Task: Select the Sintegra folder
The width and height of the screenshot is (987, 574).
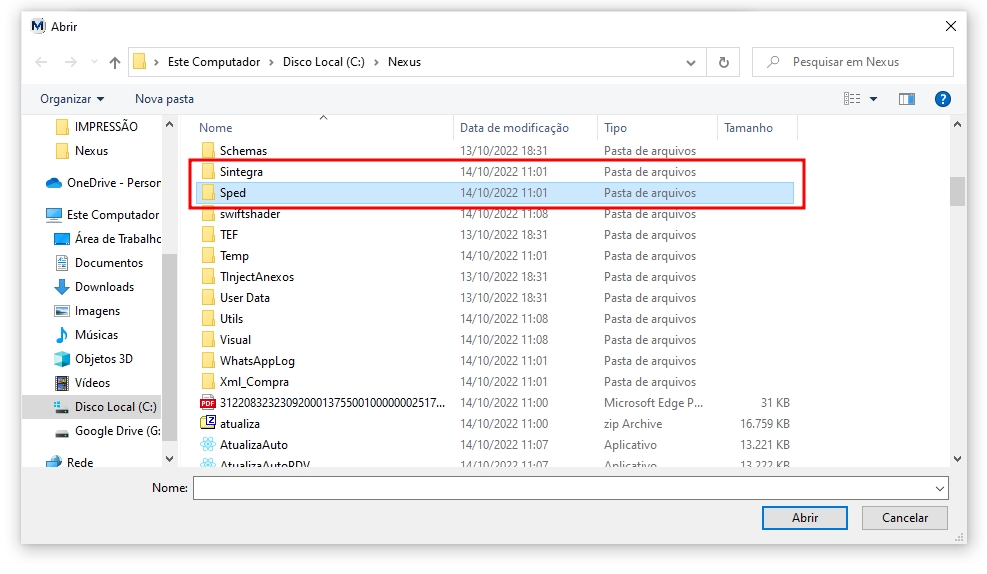Action: coord(241,172)
